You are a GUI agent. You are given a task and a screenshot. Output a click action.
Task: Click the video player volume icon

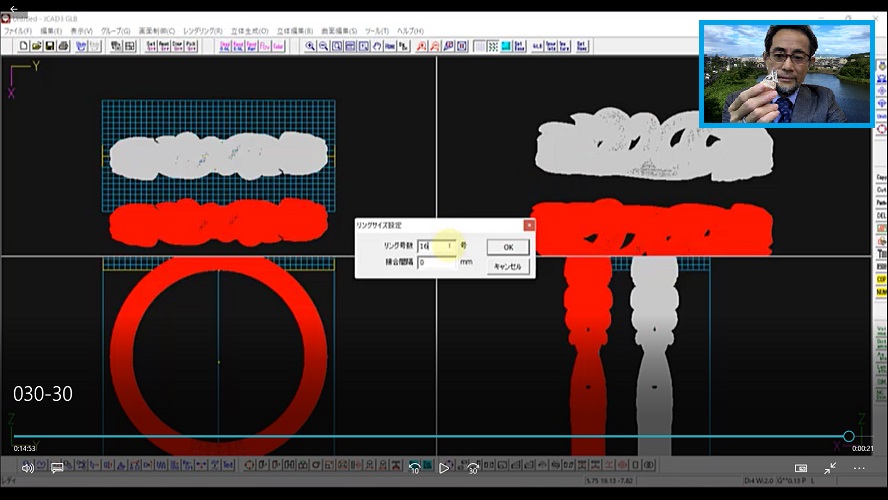(x=27, y=468)
